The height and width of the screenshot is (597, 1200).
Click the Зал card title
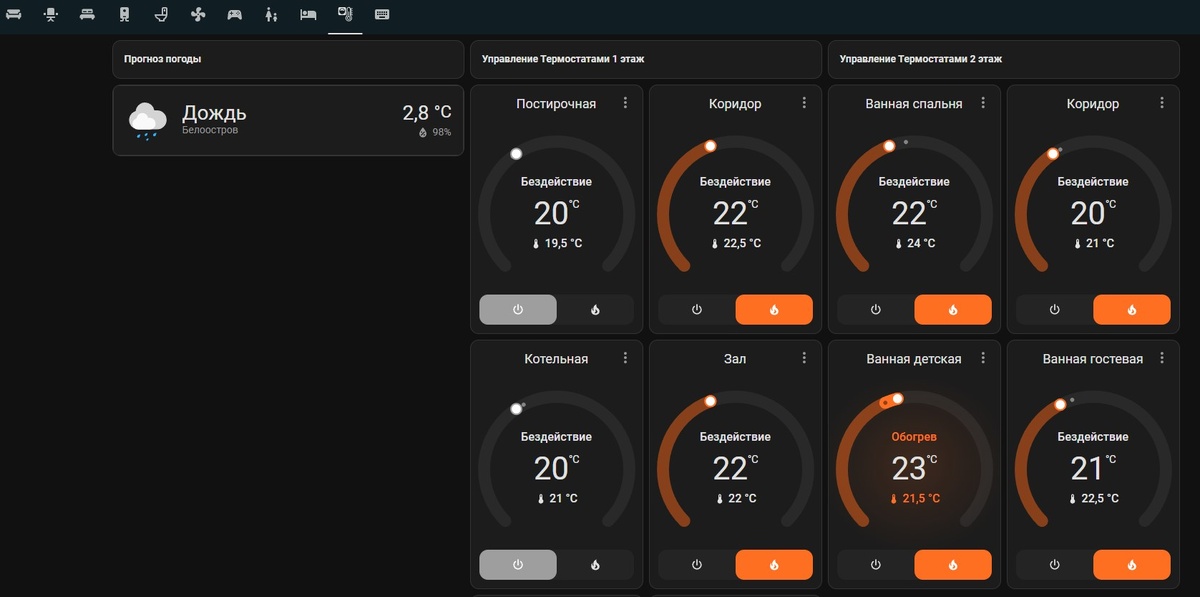click(x=735, y=359)
